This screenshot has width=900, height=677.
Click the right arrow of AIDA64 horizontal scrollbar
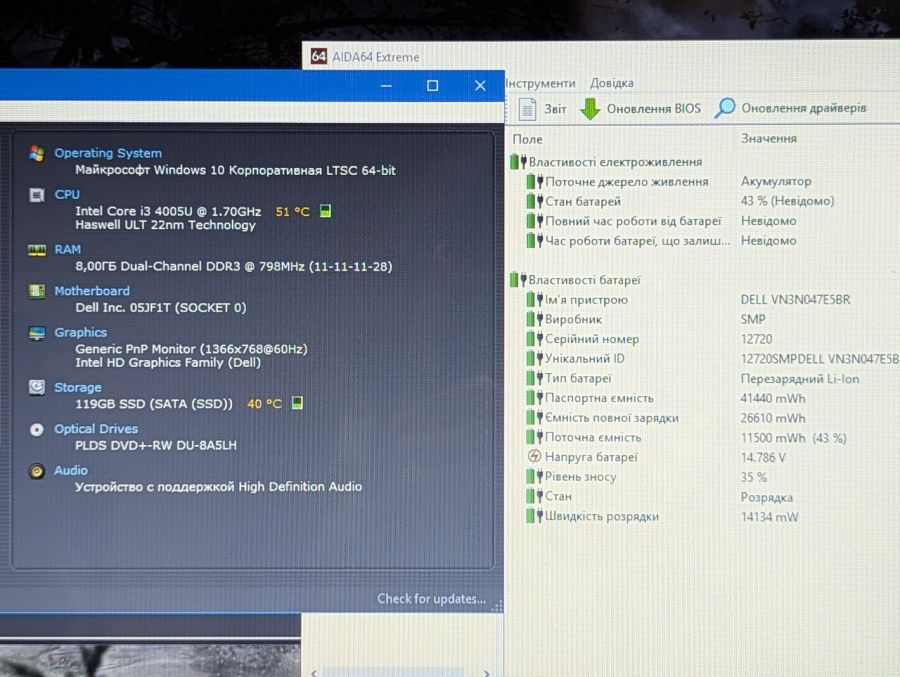487,672
